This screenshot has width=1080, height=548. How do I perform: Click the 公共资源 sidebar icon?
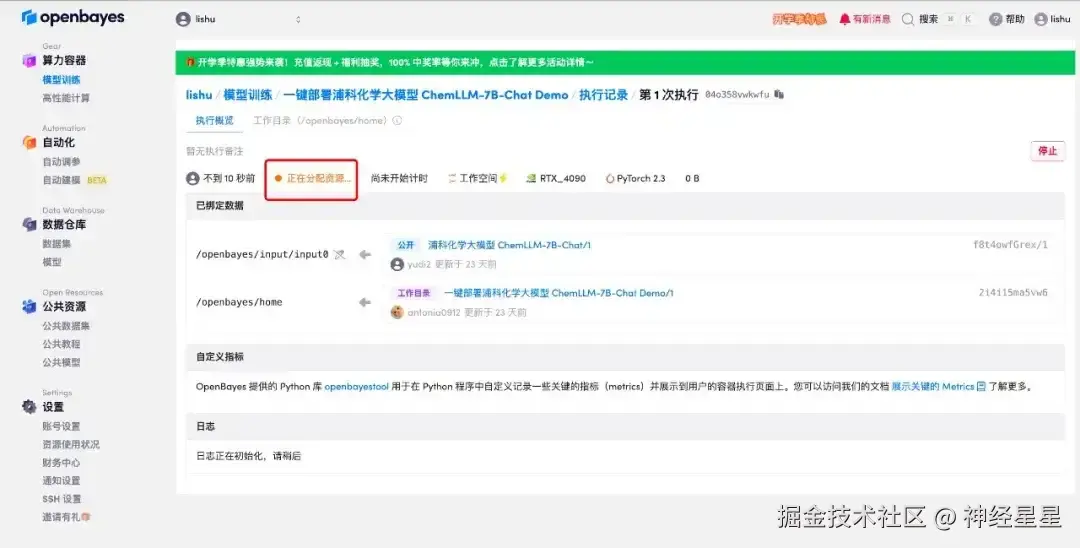(x=29, y=306)
